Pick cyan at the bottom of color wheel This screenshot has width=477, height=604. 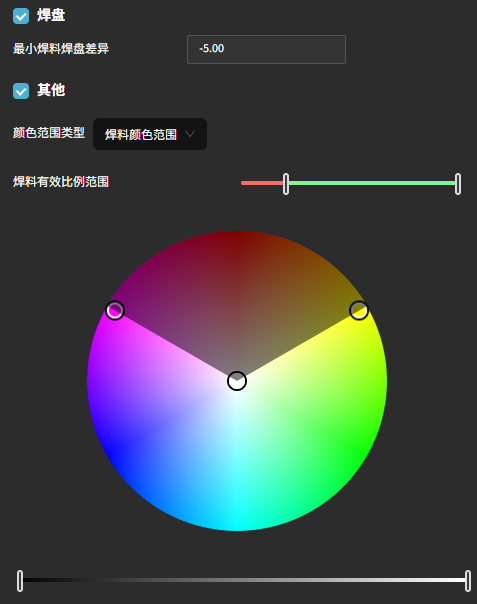pyautogui.click(x=237, y=526)
